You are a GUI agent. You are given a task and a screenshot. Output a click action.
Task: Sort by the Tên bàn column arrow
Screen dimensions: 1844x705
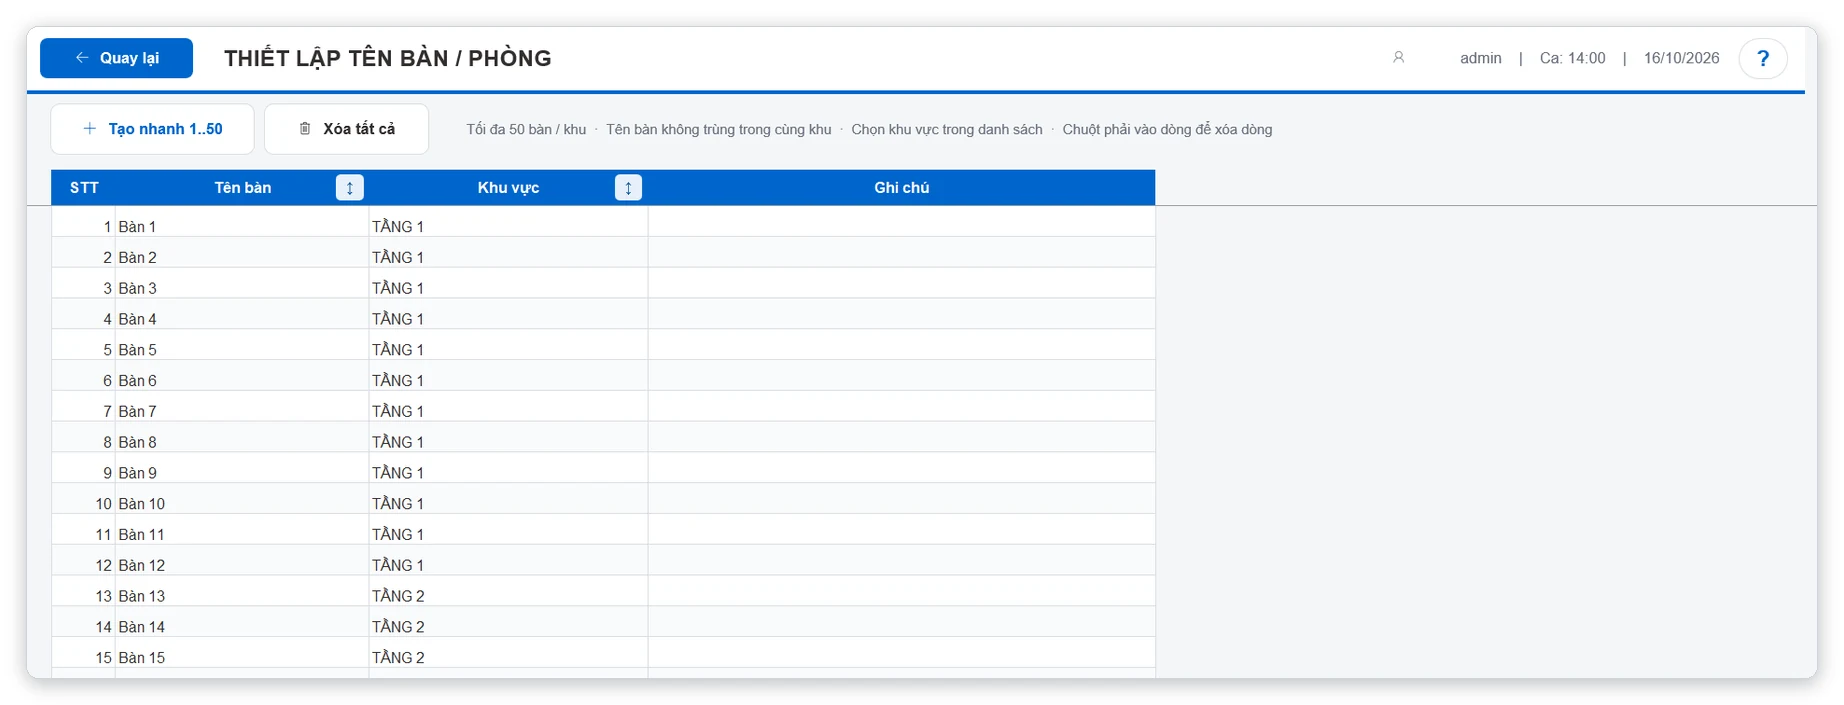(x=349, y=188)
